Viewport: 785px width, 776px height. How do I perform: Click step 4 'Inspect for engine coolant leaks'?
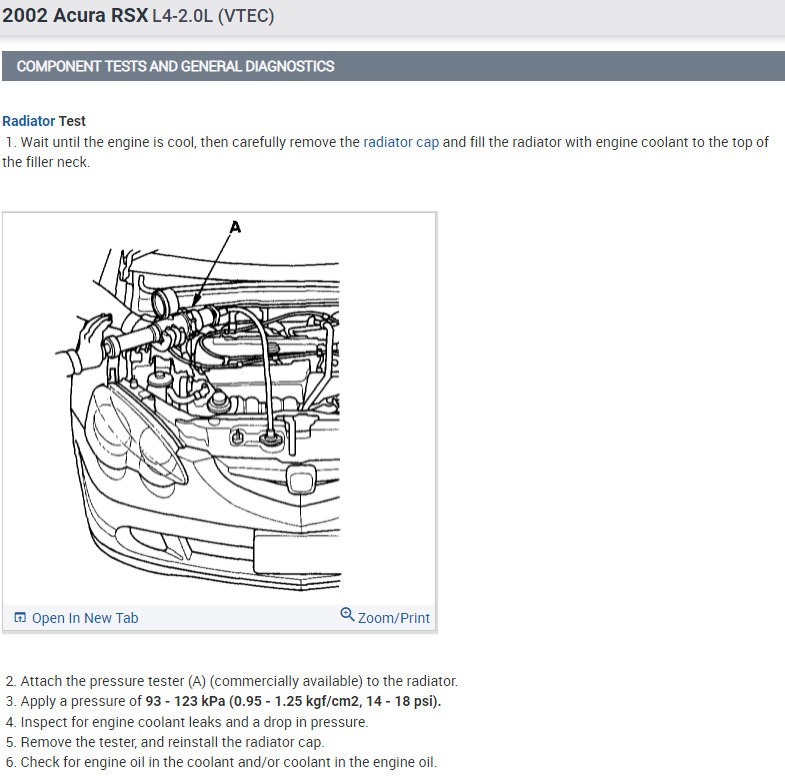point(187,722)
